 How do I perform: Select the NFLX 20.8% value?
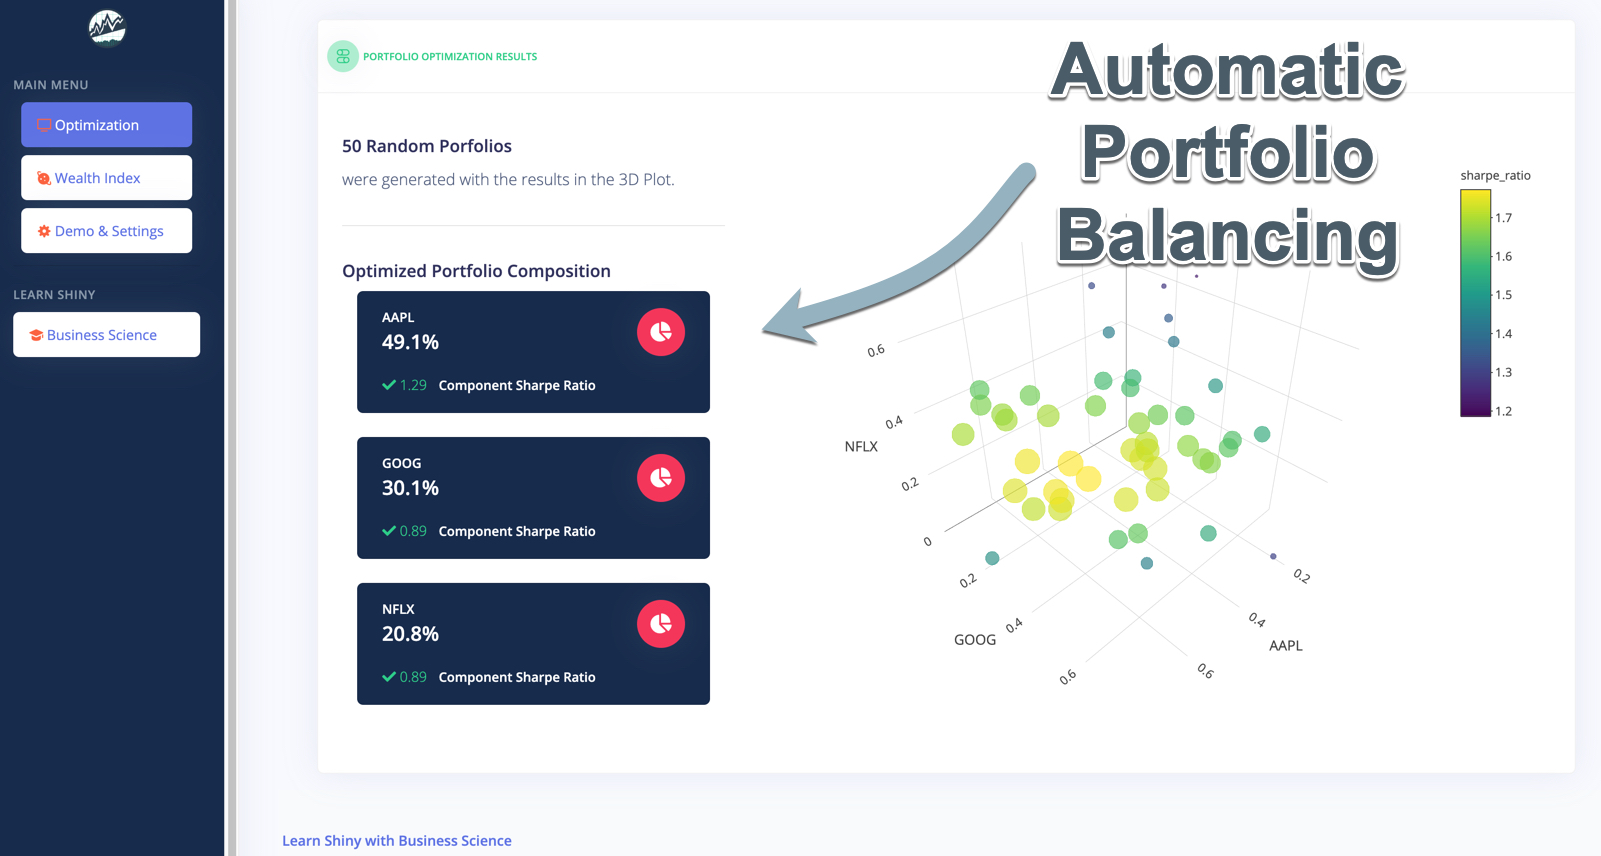point(410,634)
